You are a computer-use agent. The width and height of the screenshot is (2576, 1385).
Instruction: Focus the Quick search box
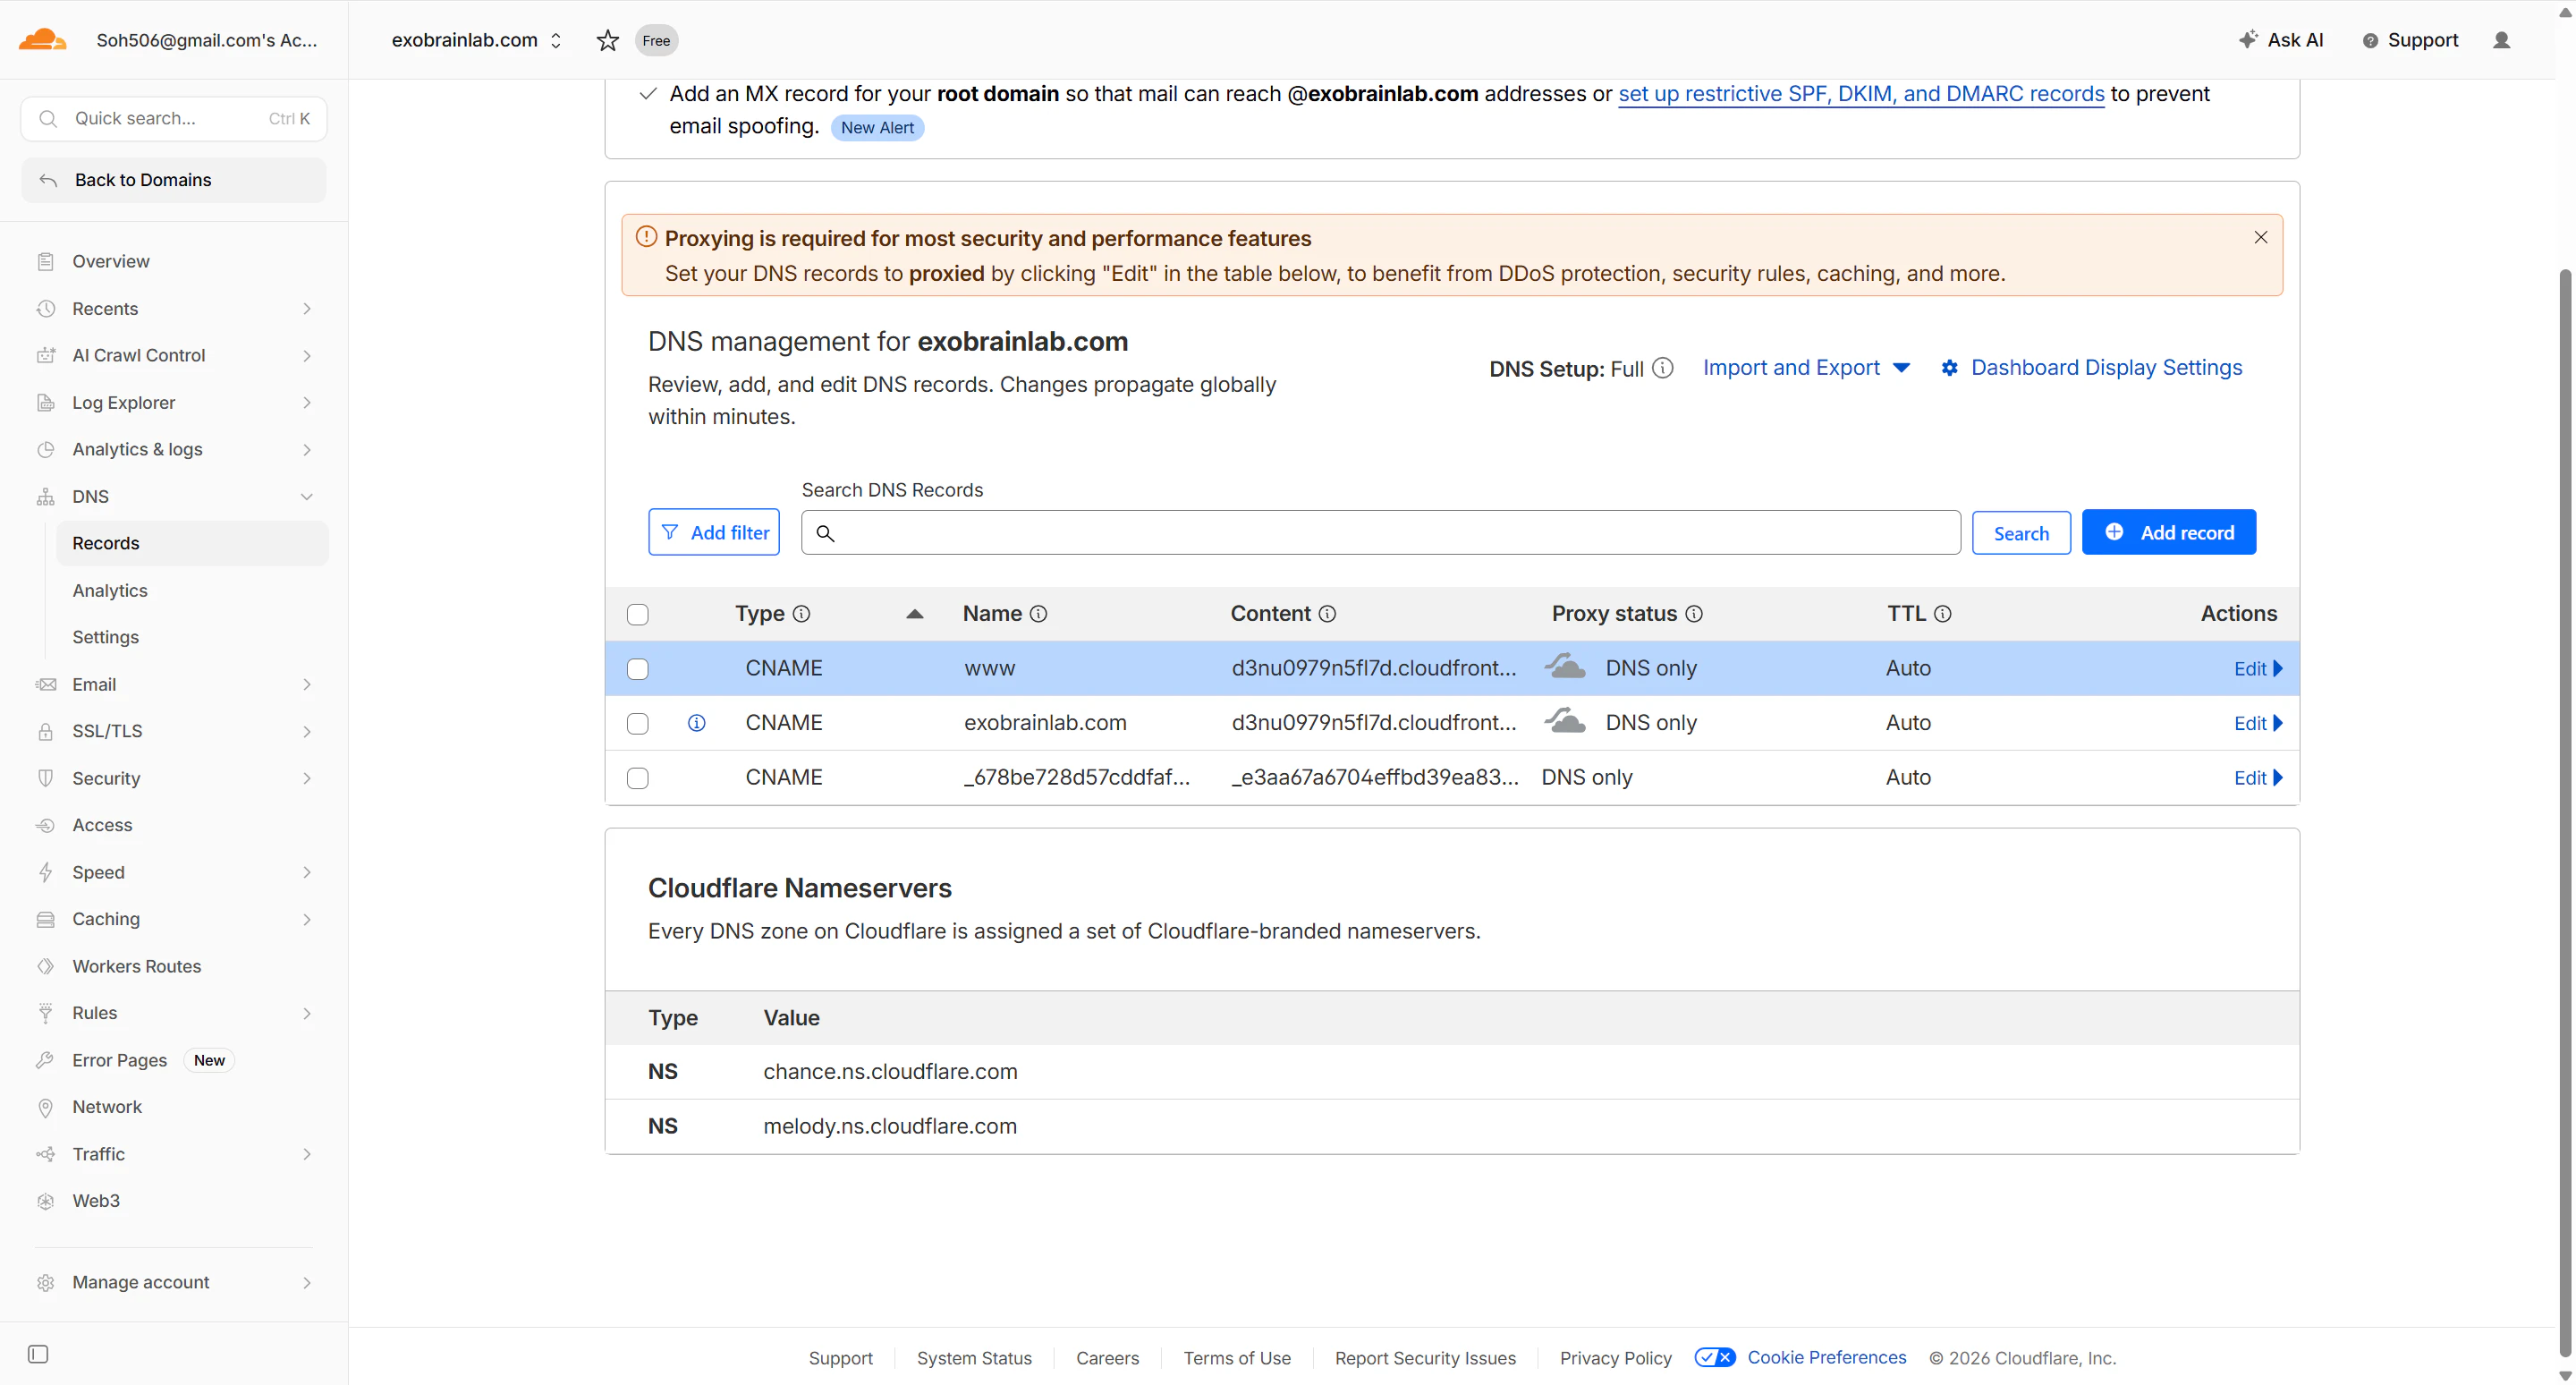174,119
